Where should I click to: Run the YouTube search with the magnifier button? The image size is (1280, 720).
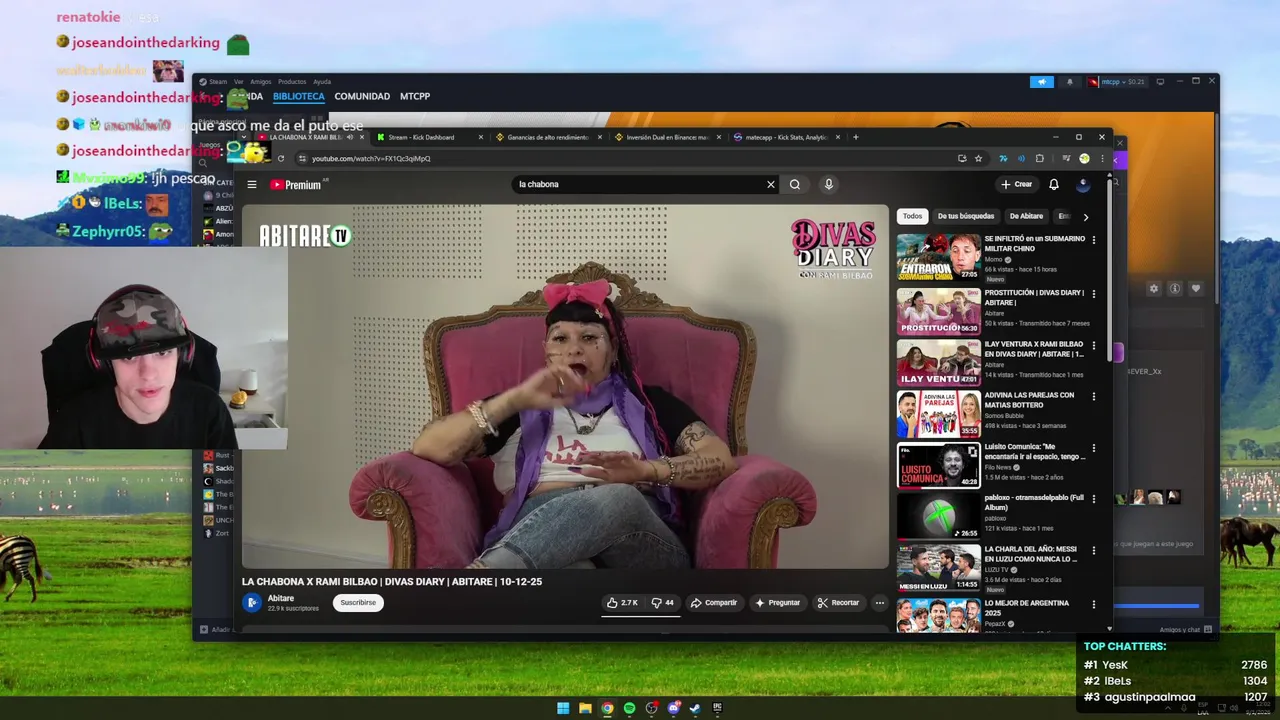[795, 184]
